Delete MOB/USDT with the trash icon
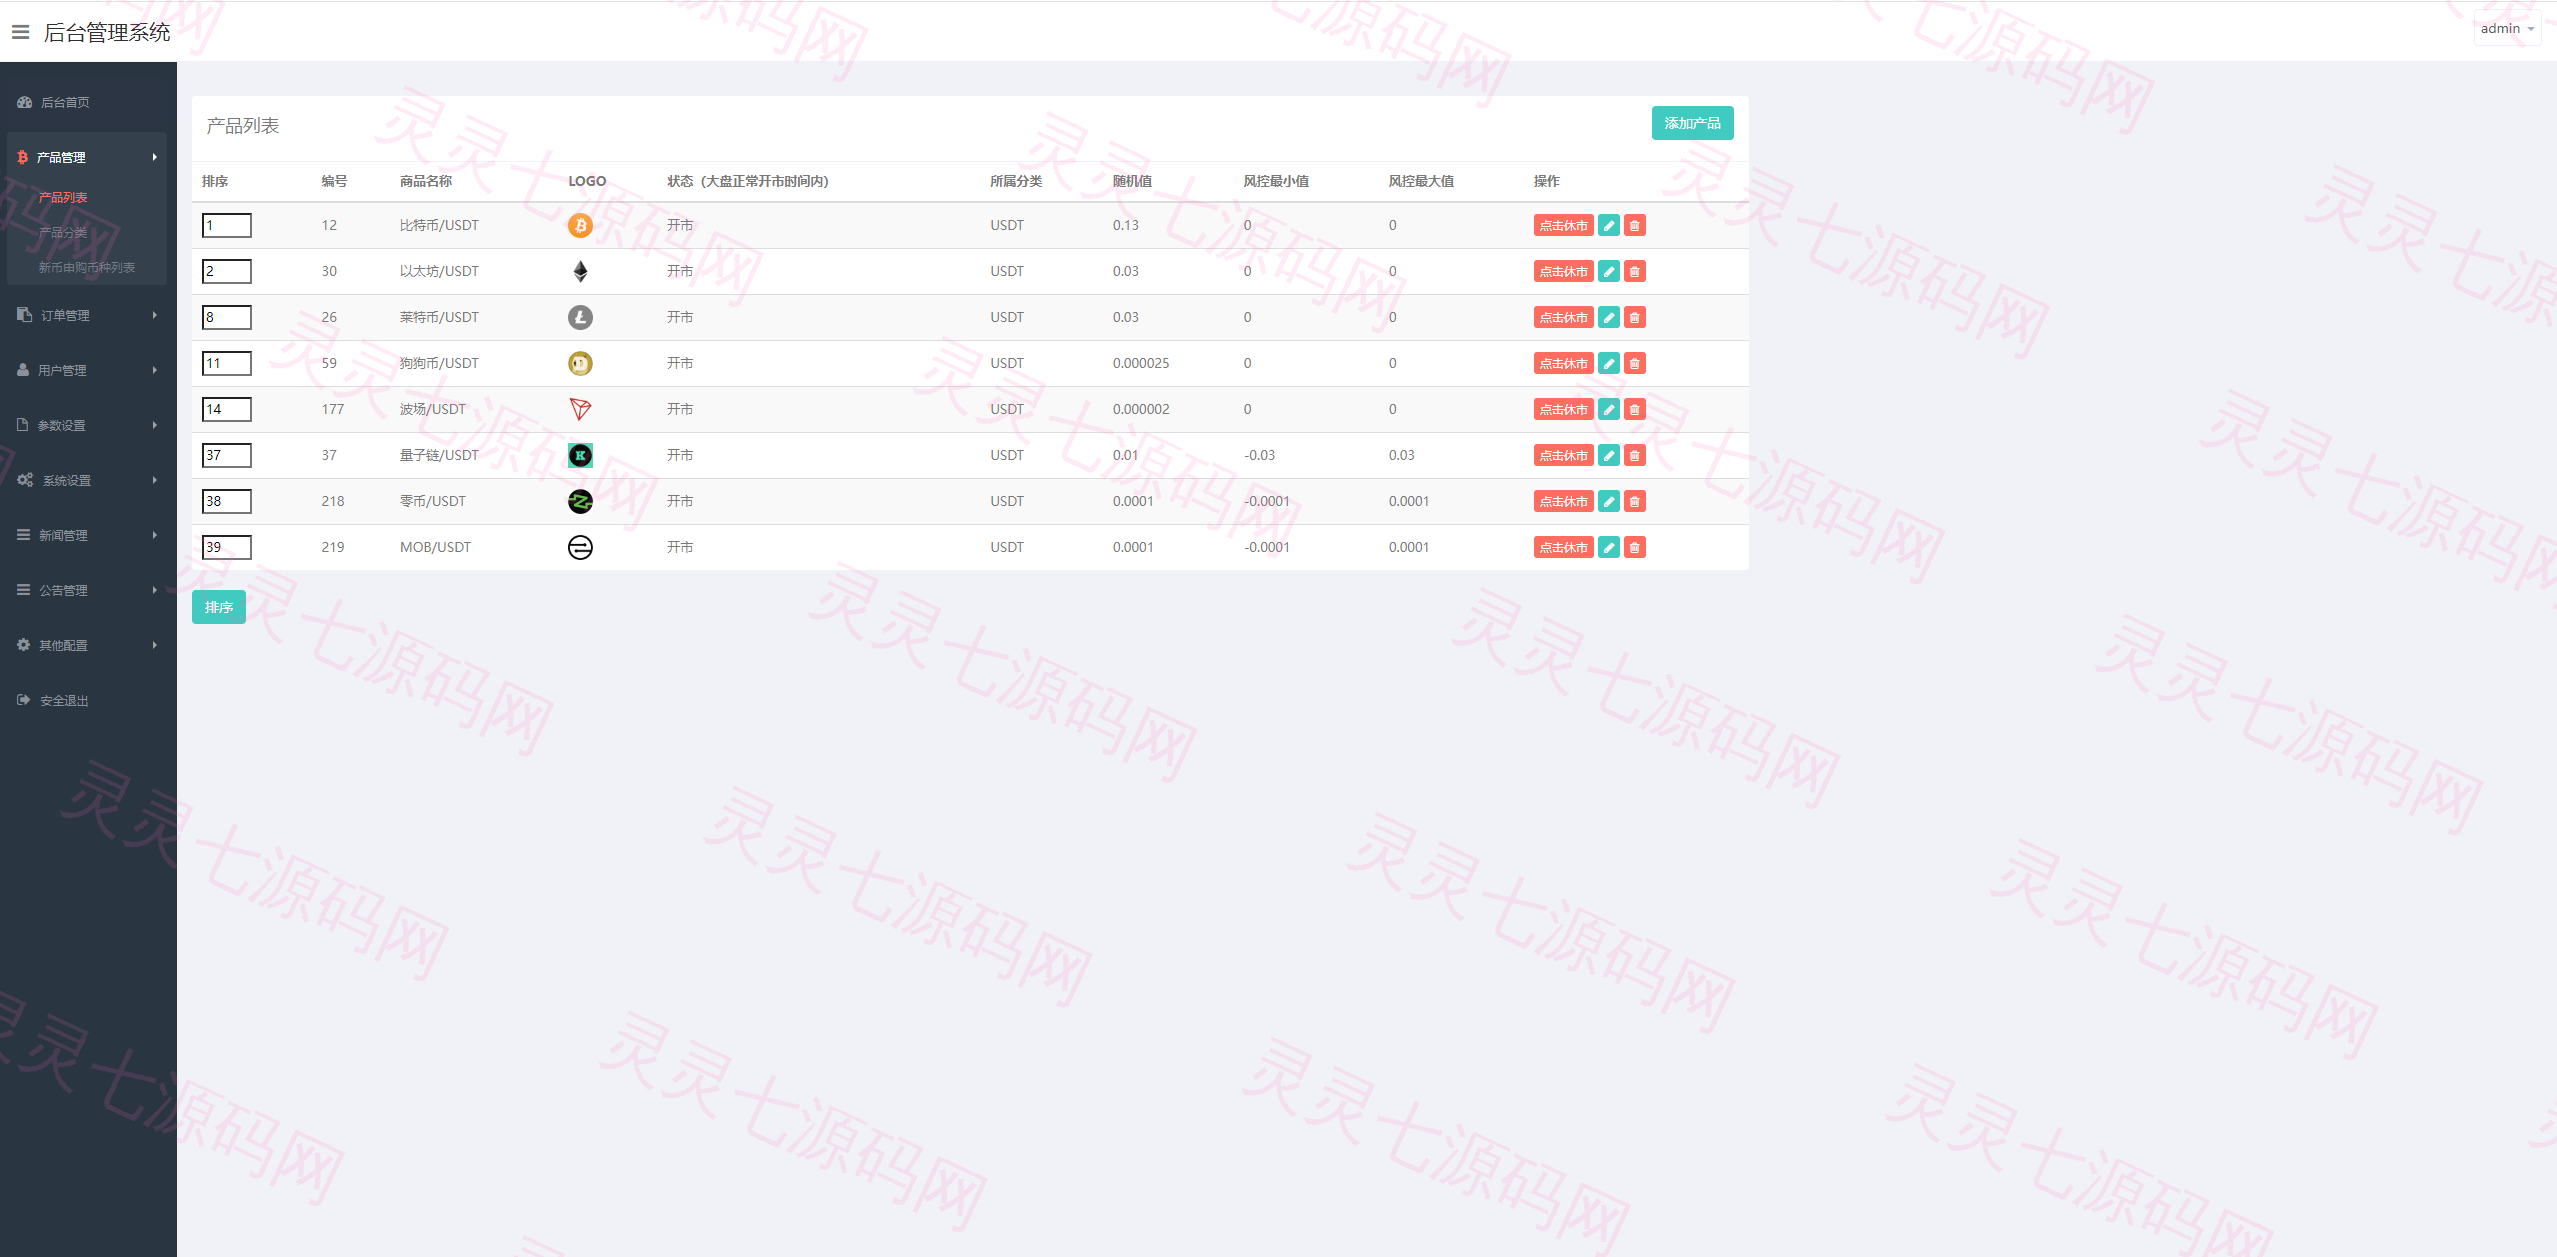Screen dimensions: 2557x1257 [x=1634, y=547]
